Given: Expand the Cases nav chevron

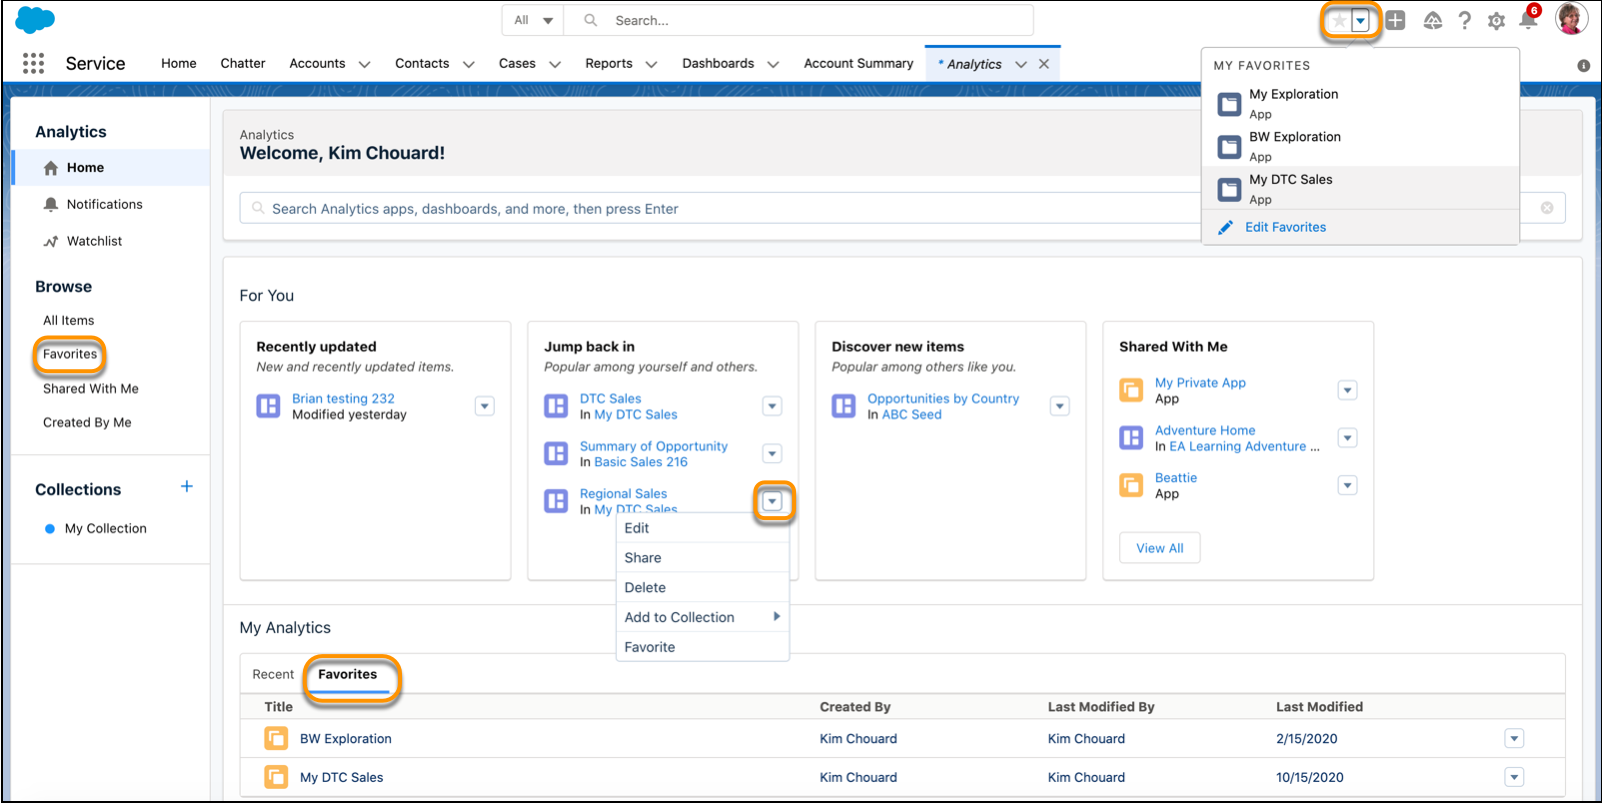Looking at the screenshot, I should (x=555, y=64).
